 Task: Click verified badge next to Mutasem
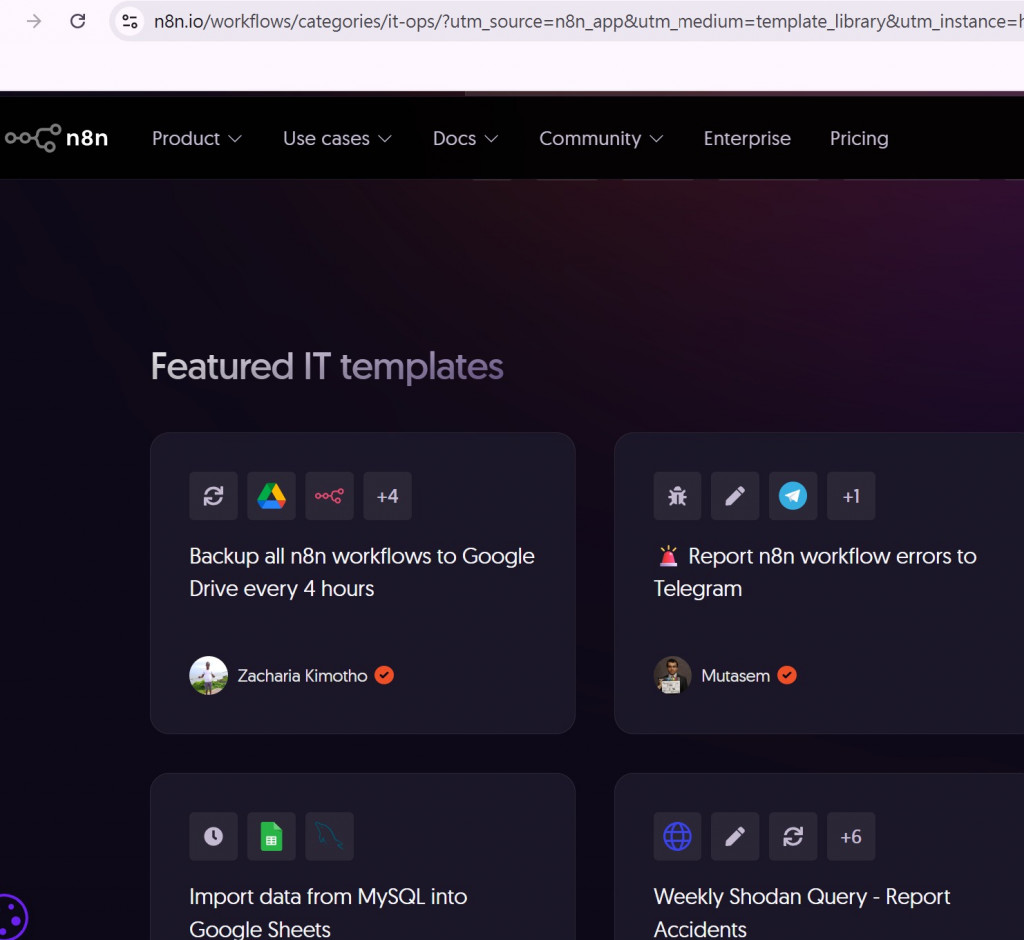[x=787, y=675]
